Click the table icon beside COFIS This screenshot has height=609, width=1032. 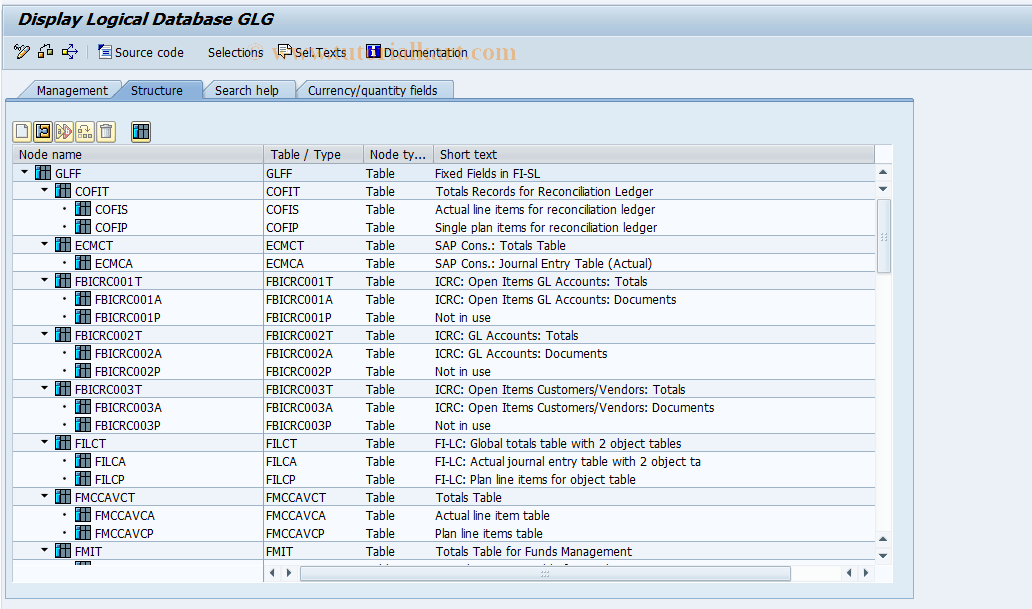pyautogui.click(x=81, y=209)
